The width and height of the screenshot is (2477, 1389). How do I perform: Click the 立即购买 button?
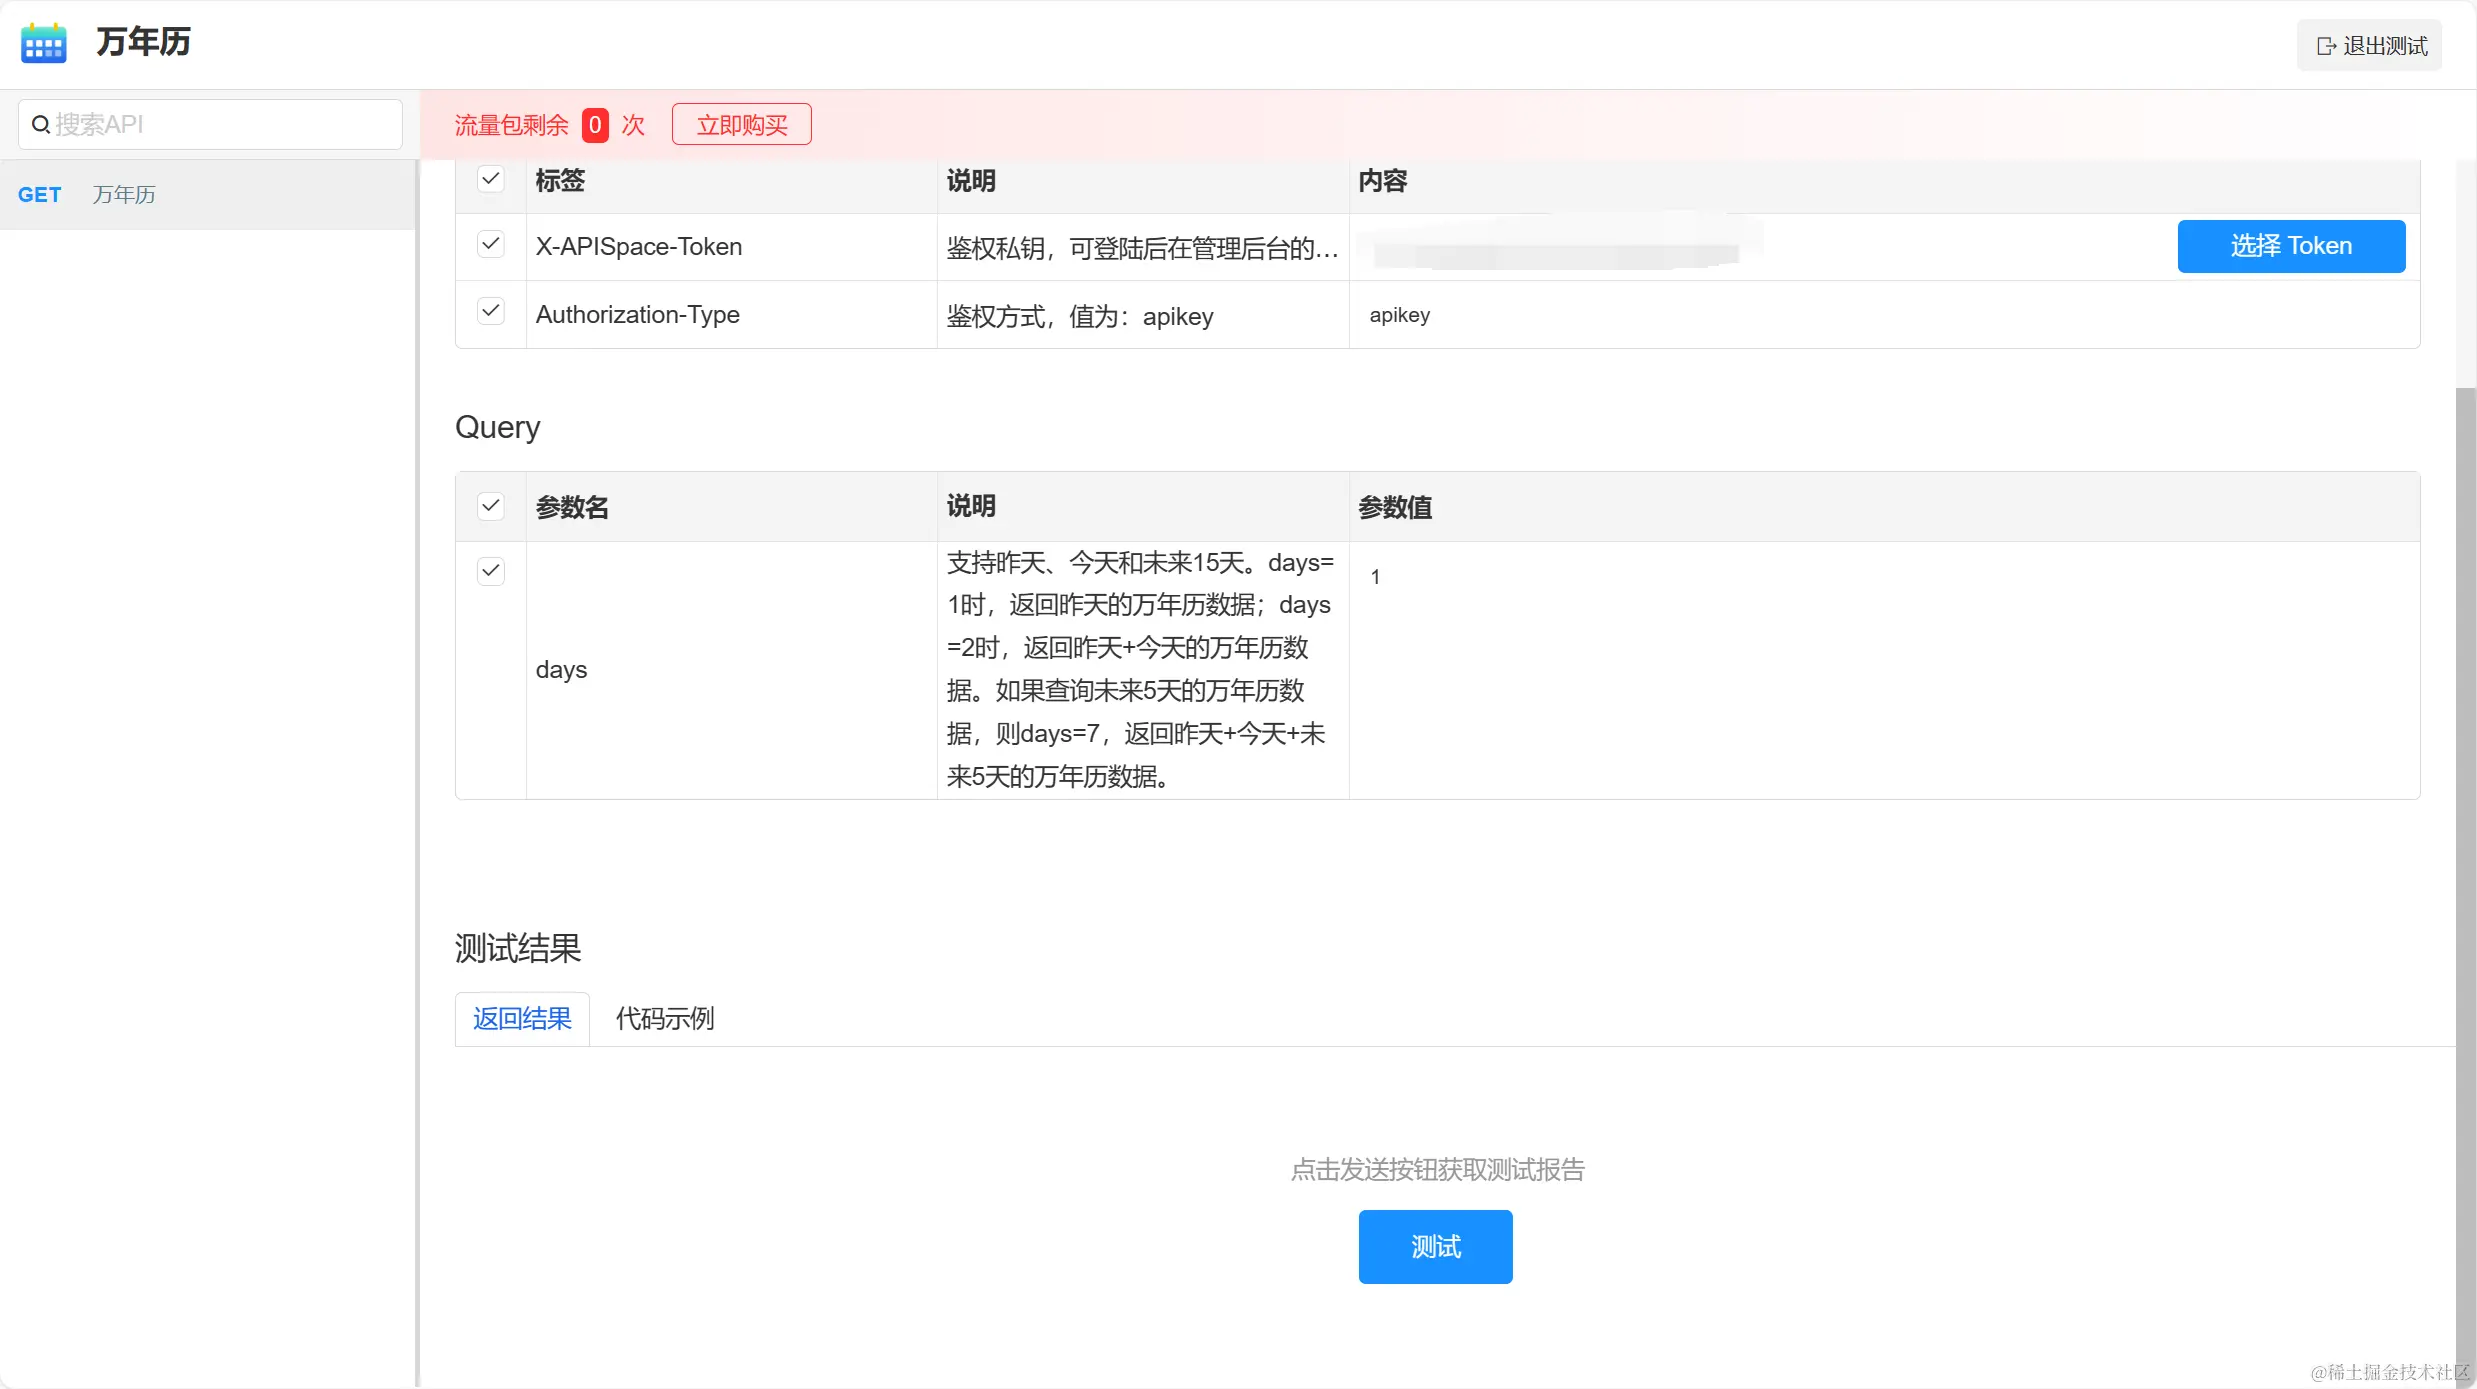pyautogui.click(x=741, y=125)
